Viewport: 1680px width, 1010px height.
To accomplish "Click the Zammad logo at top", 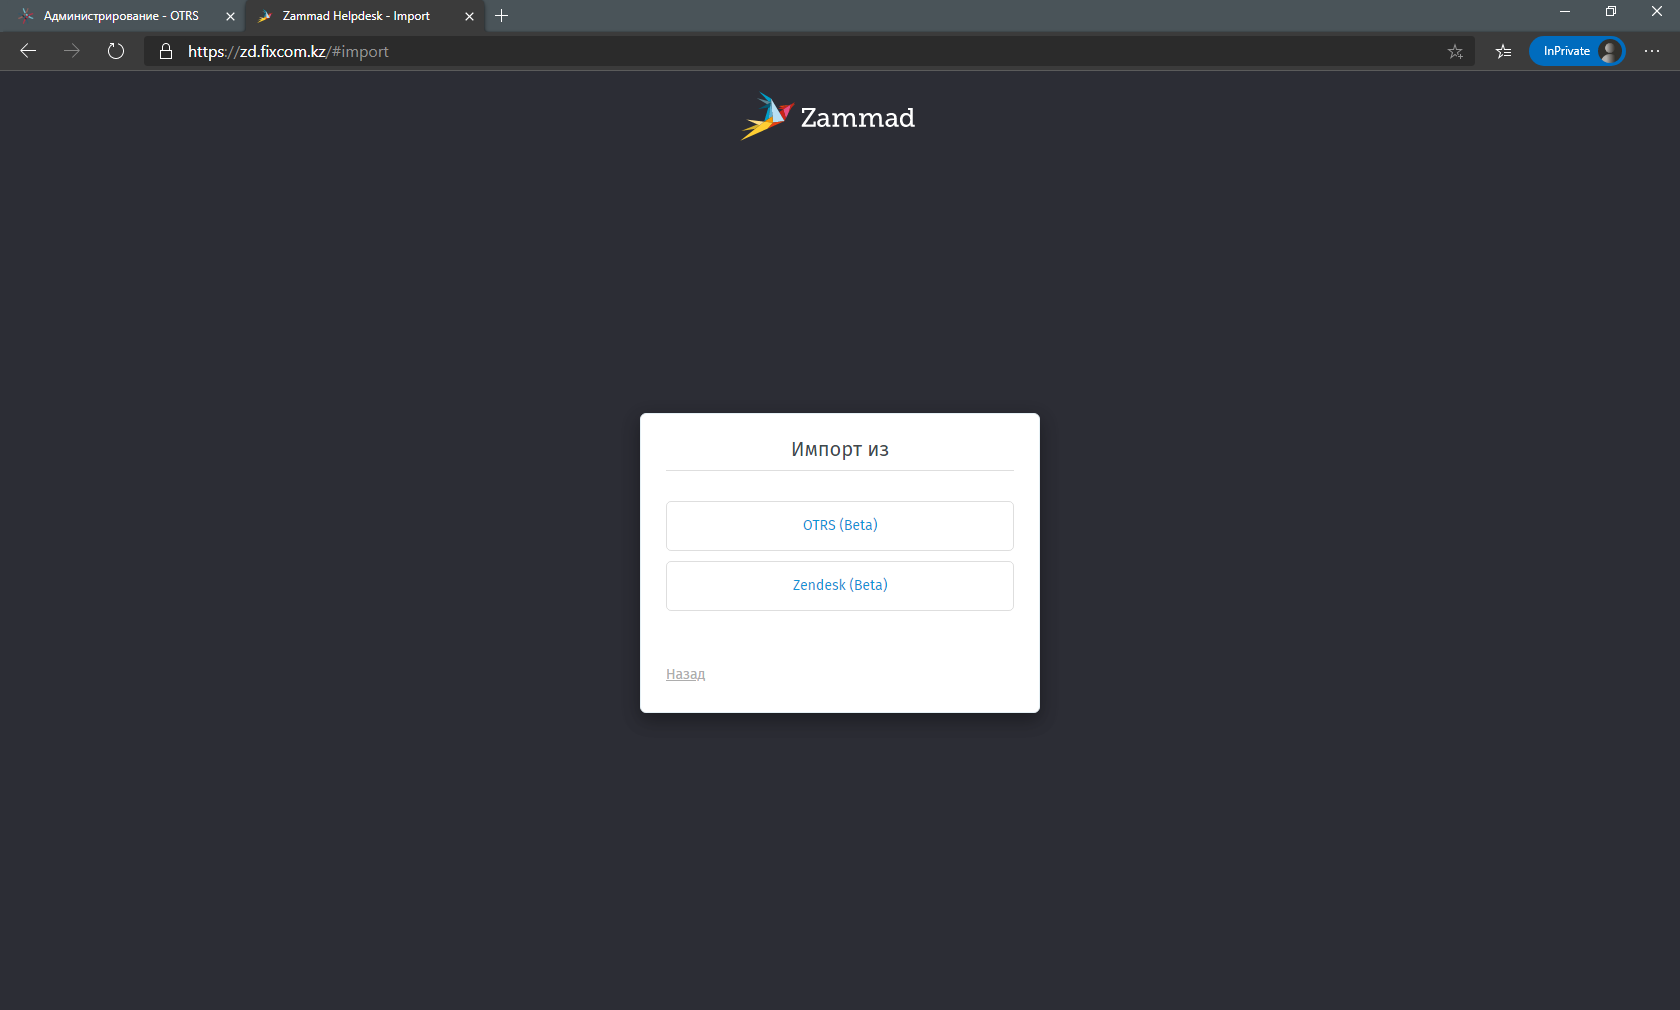I will point(828,117).
